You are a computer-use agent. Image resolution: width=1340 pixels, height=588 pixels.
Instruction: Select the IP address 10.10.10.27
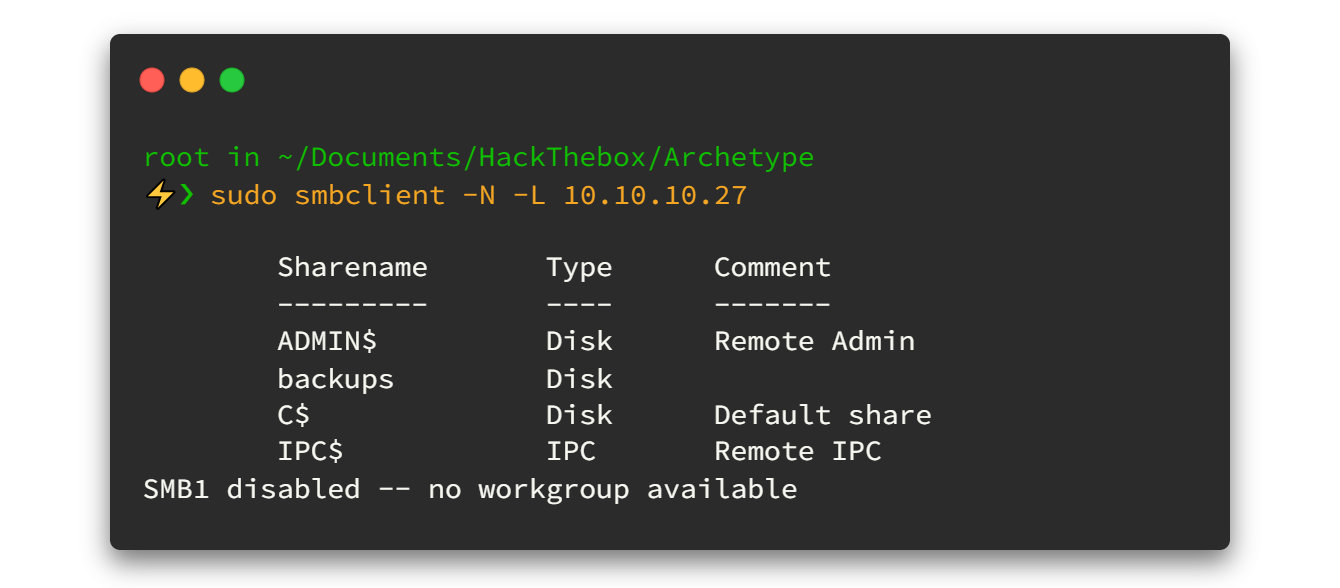coord(655,194)
